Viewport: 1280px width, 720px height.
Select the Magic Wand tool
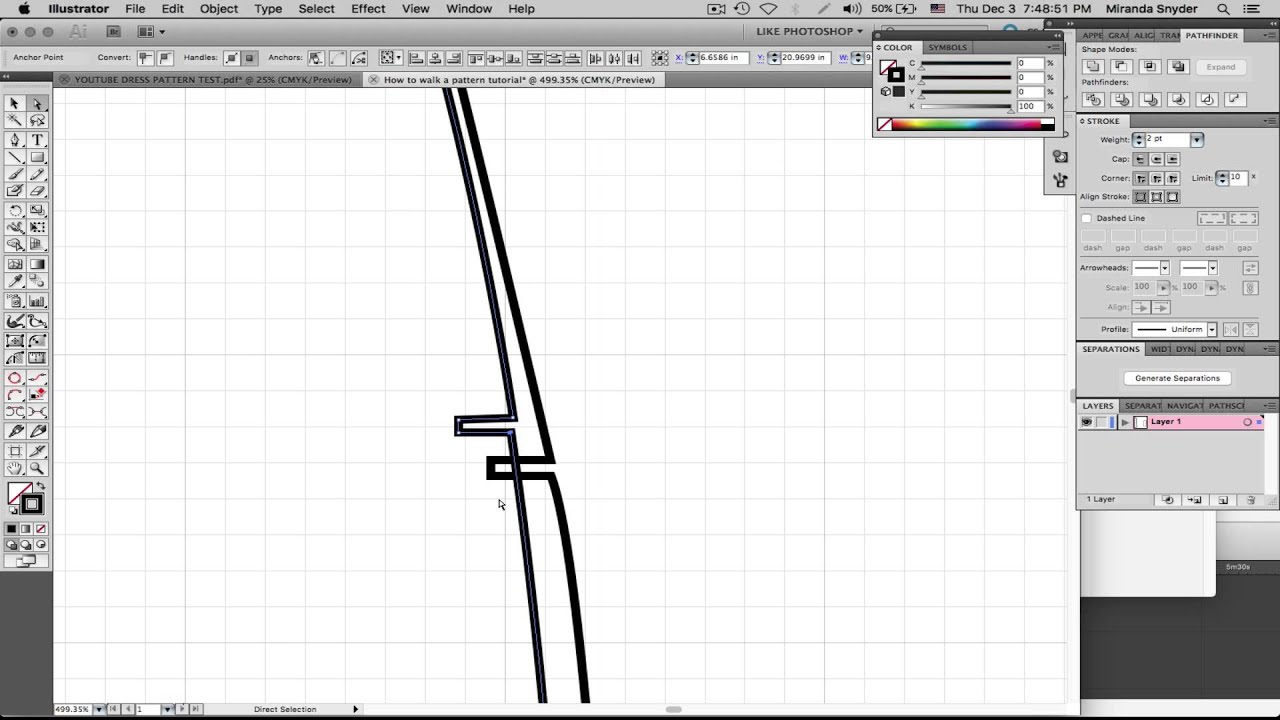(15, 121)
